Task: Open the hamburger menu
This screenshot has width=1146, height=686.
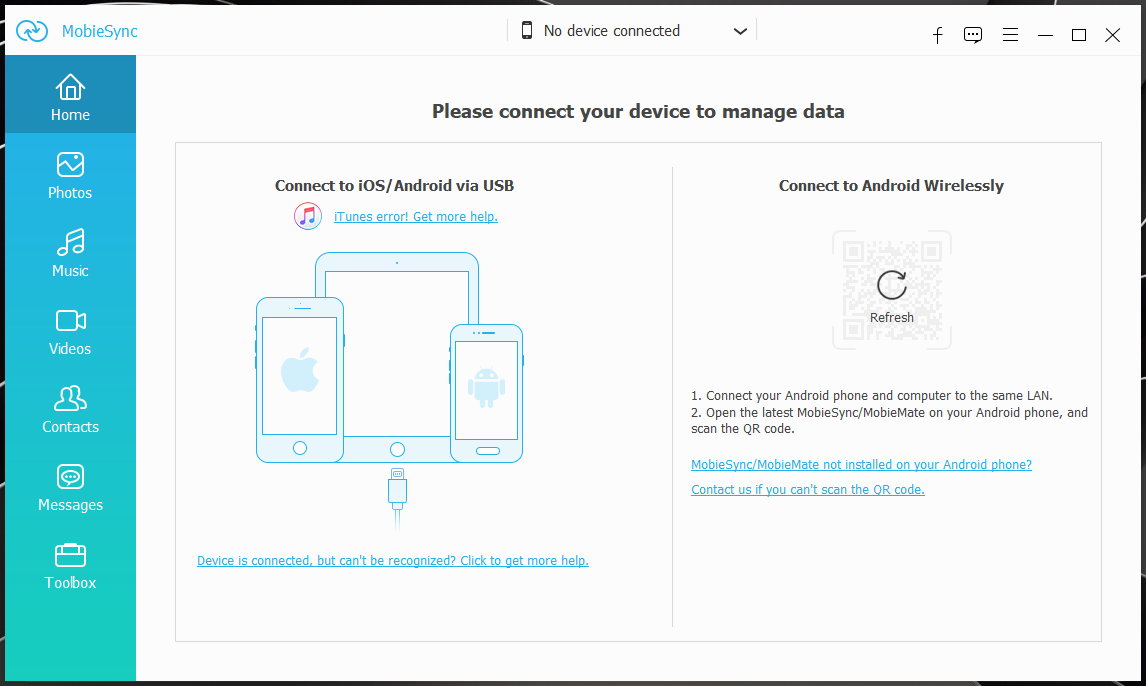Action: pos(1010,35)
